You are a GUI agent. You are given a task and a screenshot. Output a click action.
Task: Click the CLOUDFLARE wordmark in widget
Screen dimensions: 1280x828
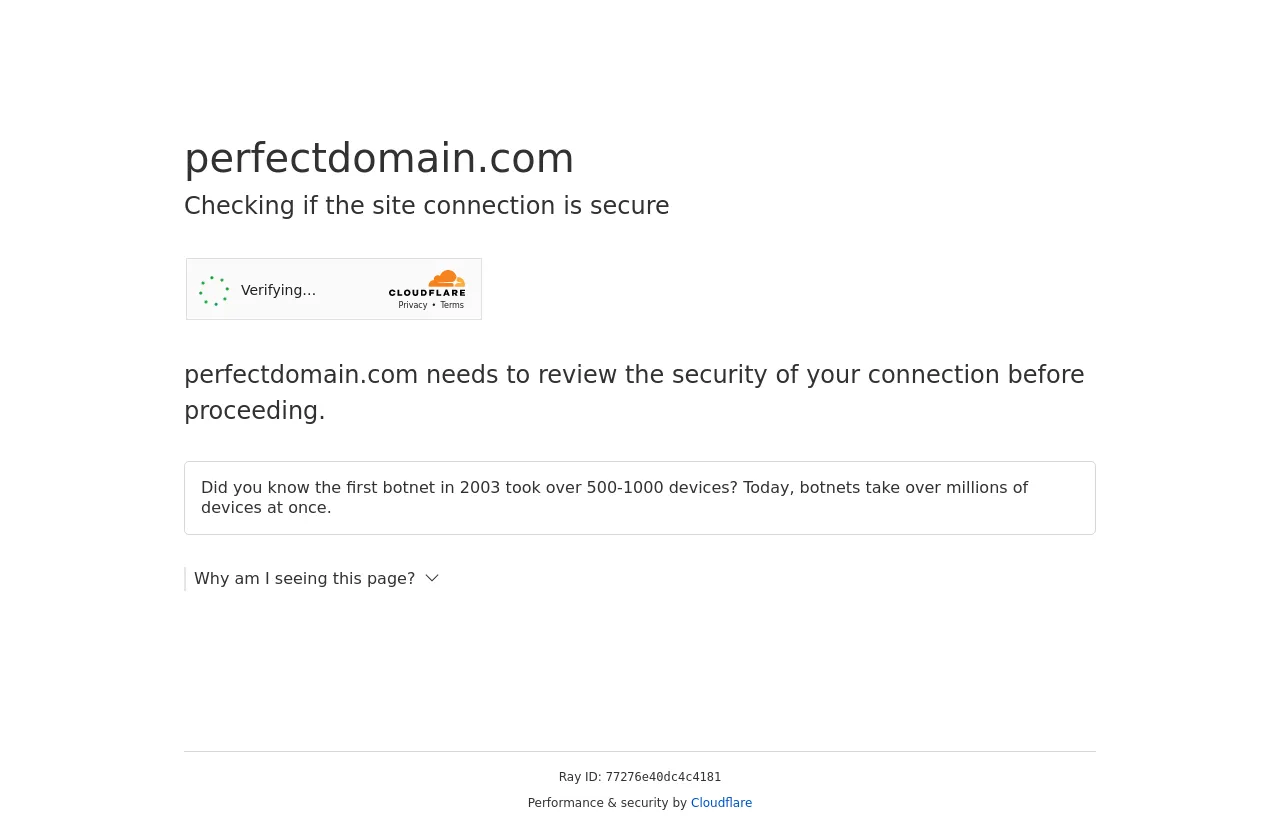(x=427, y=293)
